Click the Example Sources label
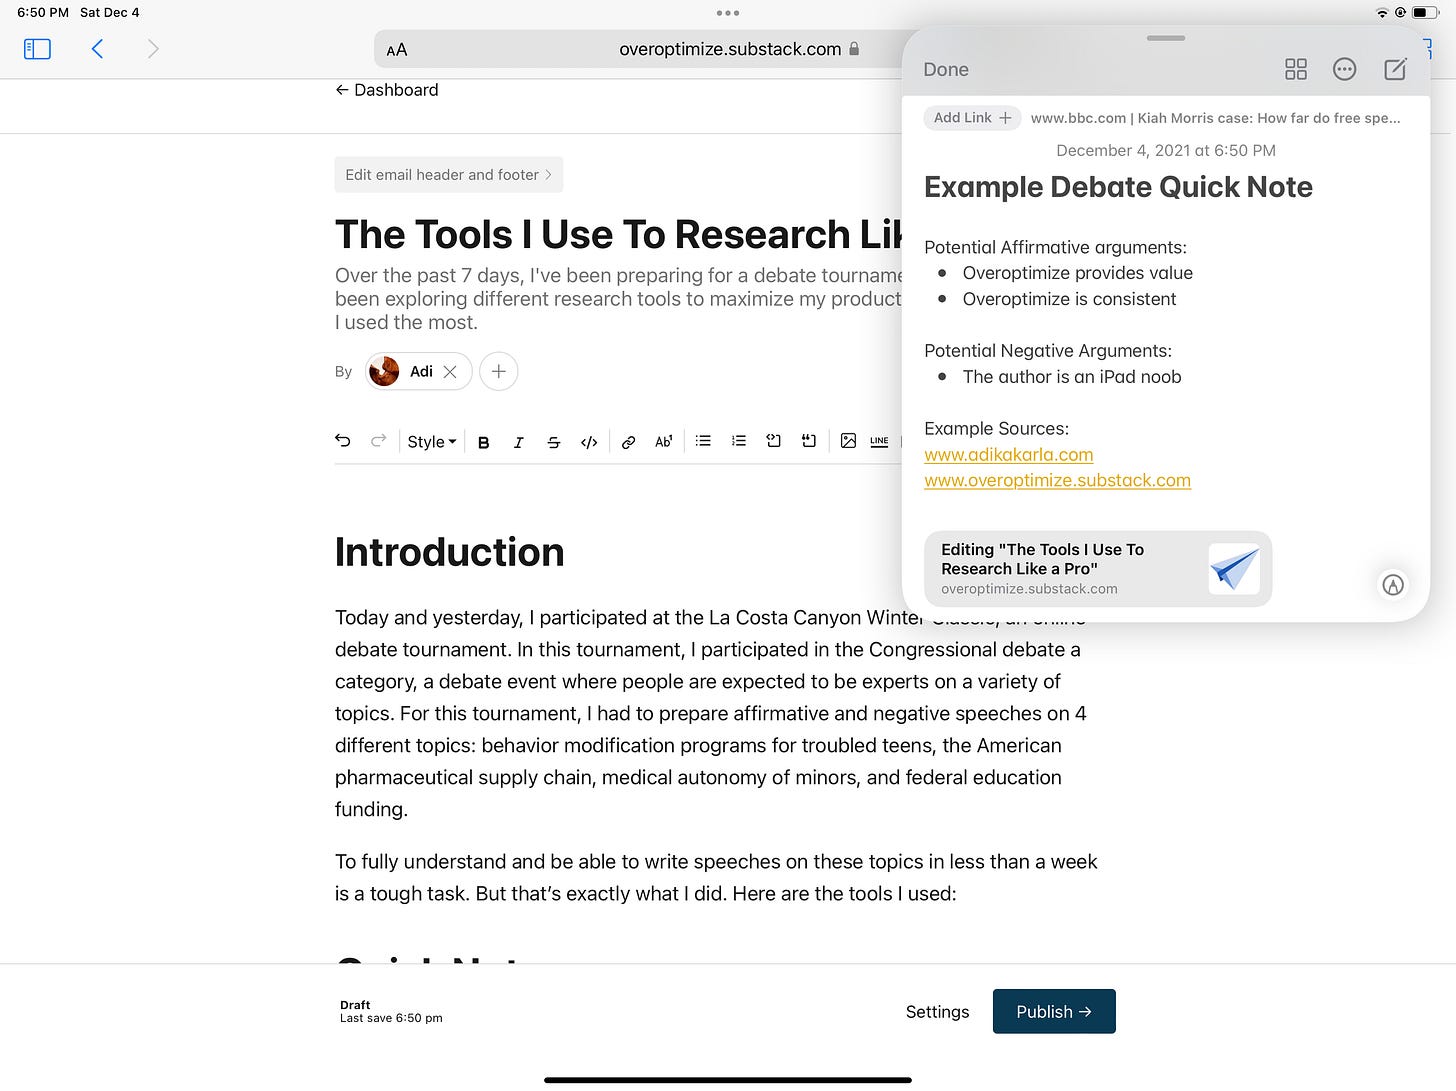This screenshot has height=1091, width=1456. point(996,429)
